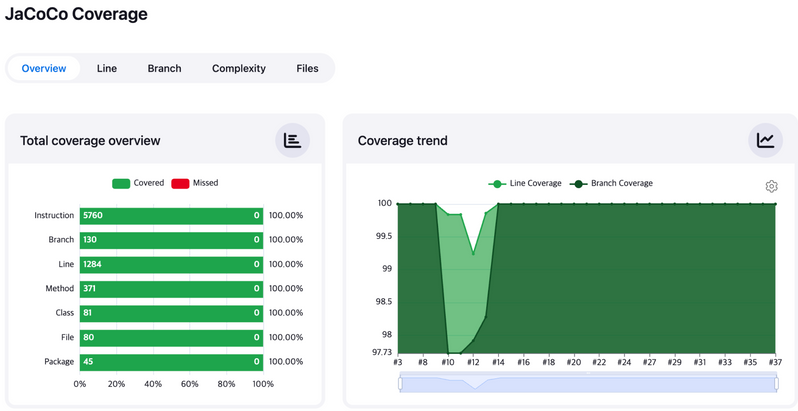Viewport: 798px width, 411px height.
Task: Click the Class coverage bar with 81
Action: (172, 313)
